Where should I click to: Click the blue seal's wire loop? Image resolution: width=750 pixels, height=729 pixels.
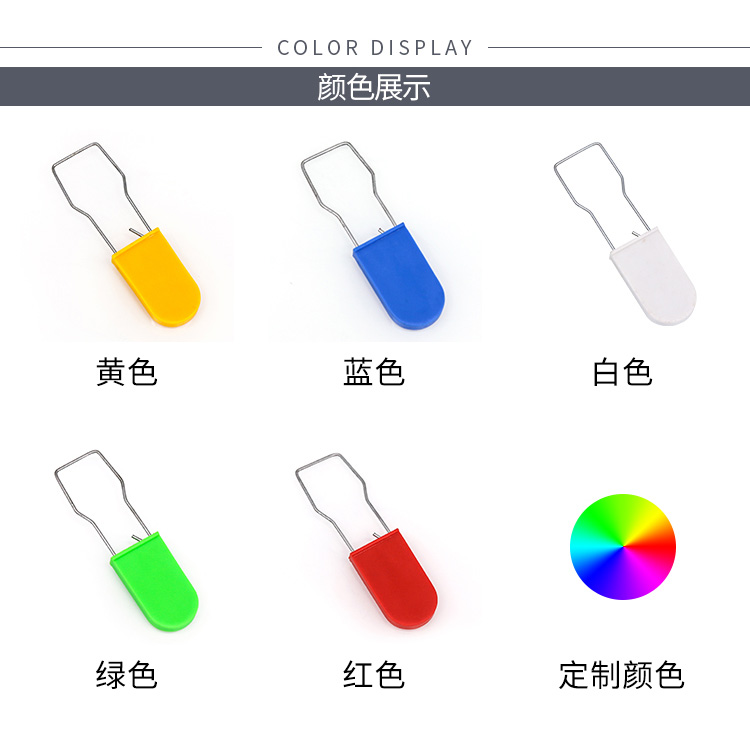click(348, 194)
